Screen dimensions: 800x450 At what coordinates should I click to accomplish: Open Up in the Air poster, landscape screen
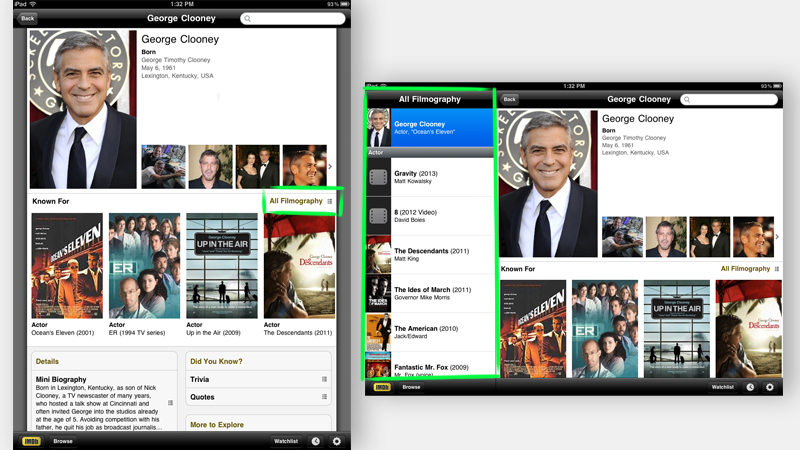(x=677, y=329)
